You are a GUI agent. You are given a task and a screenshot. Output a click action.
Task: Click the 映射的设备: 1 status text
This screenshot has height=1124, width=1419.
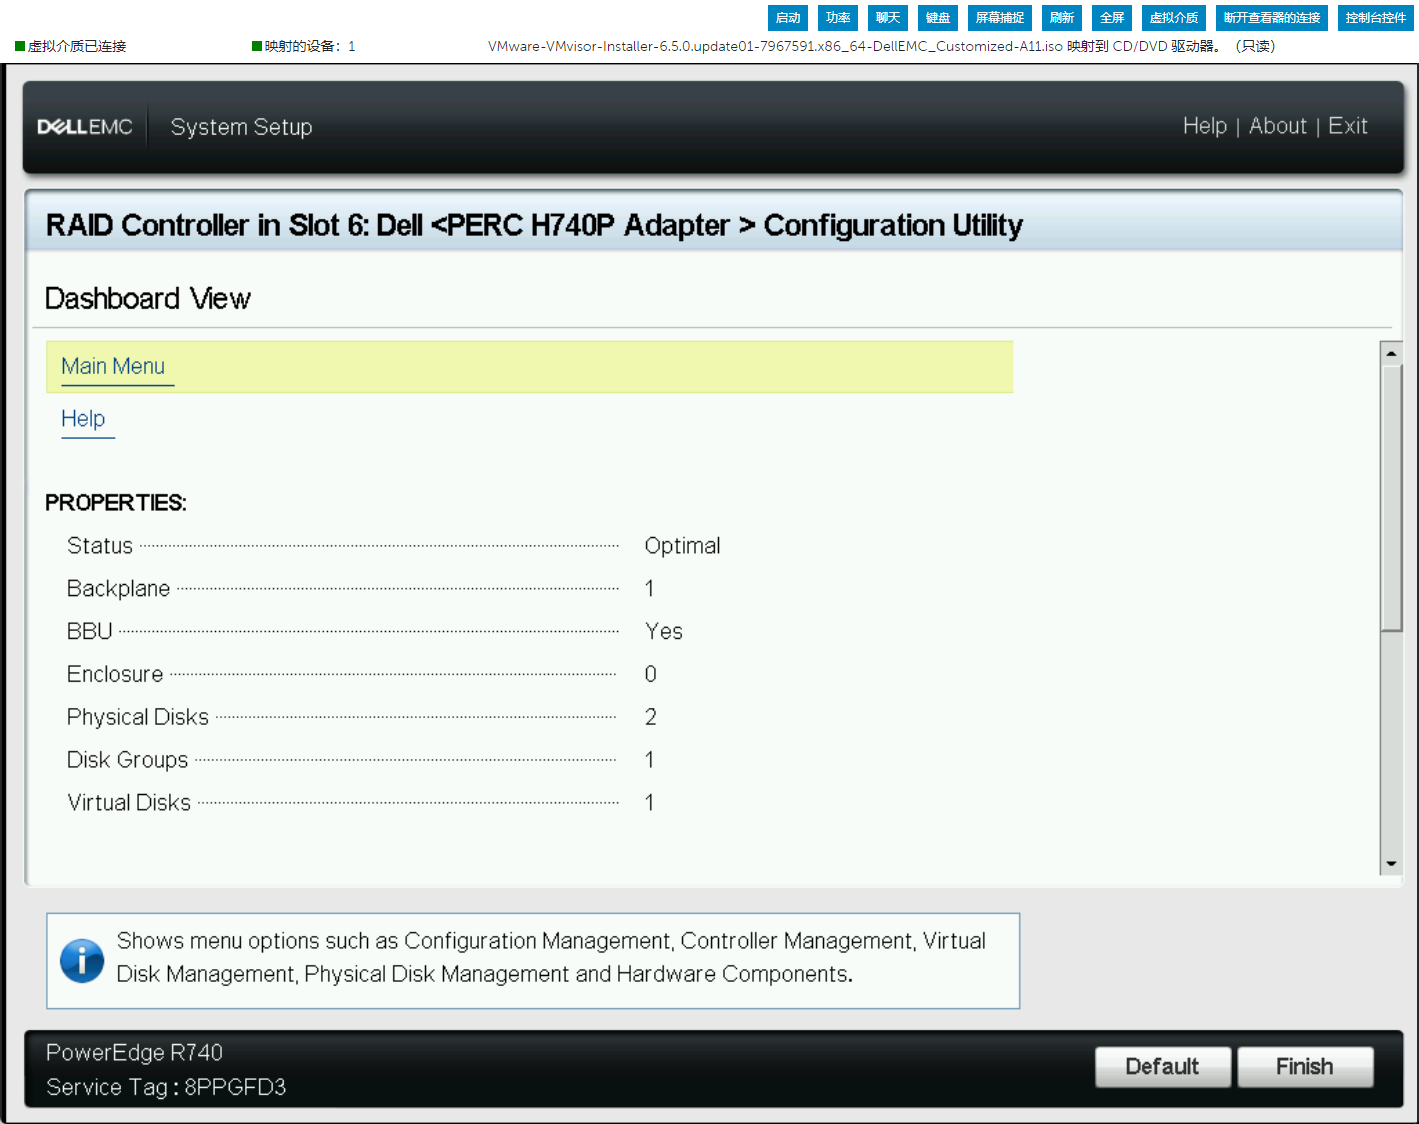pyautogui.click(x=304, y=46)
